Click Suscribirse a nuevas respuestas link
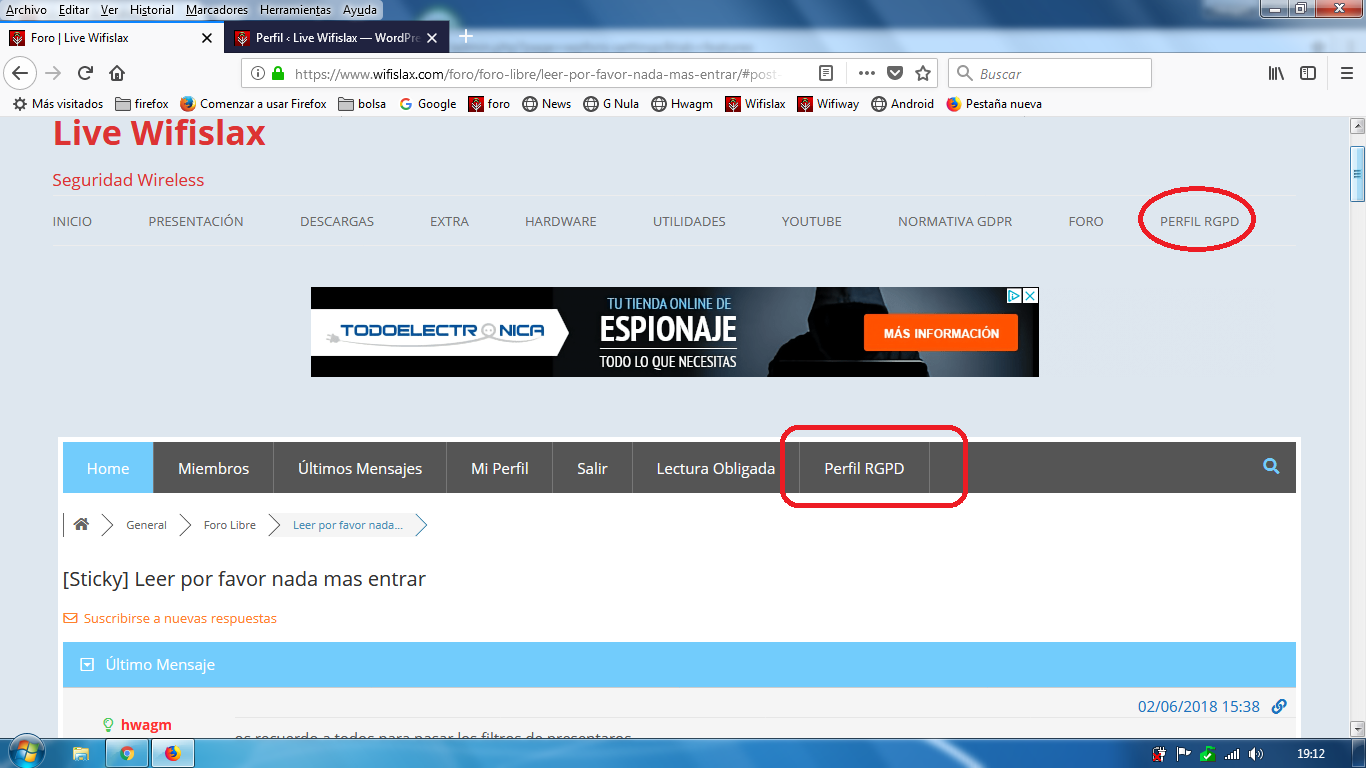This screenshot has width=1366, height=768. [x=179, y=618]
